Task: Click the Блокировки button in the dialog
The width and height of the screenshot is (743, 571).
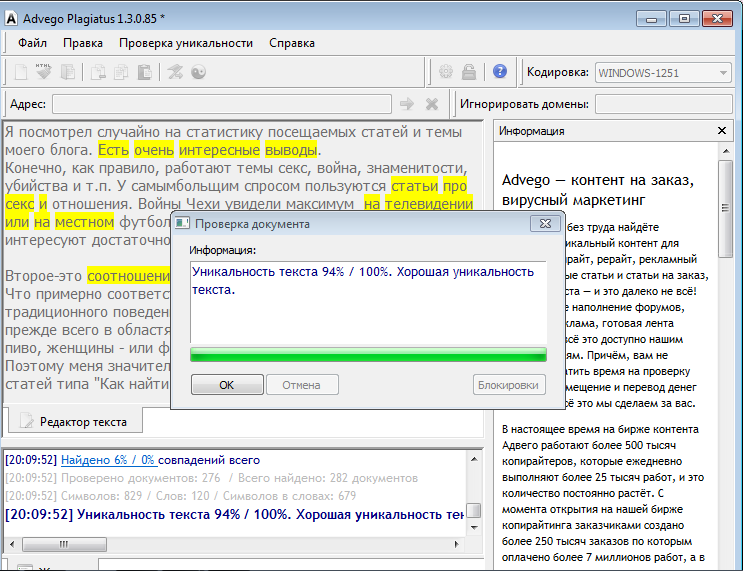Action: [509, 385]
